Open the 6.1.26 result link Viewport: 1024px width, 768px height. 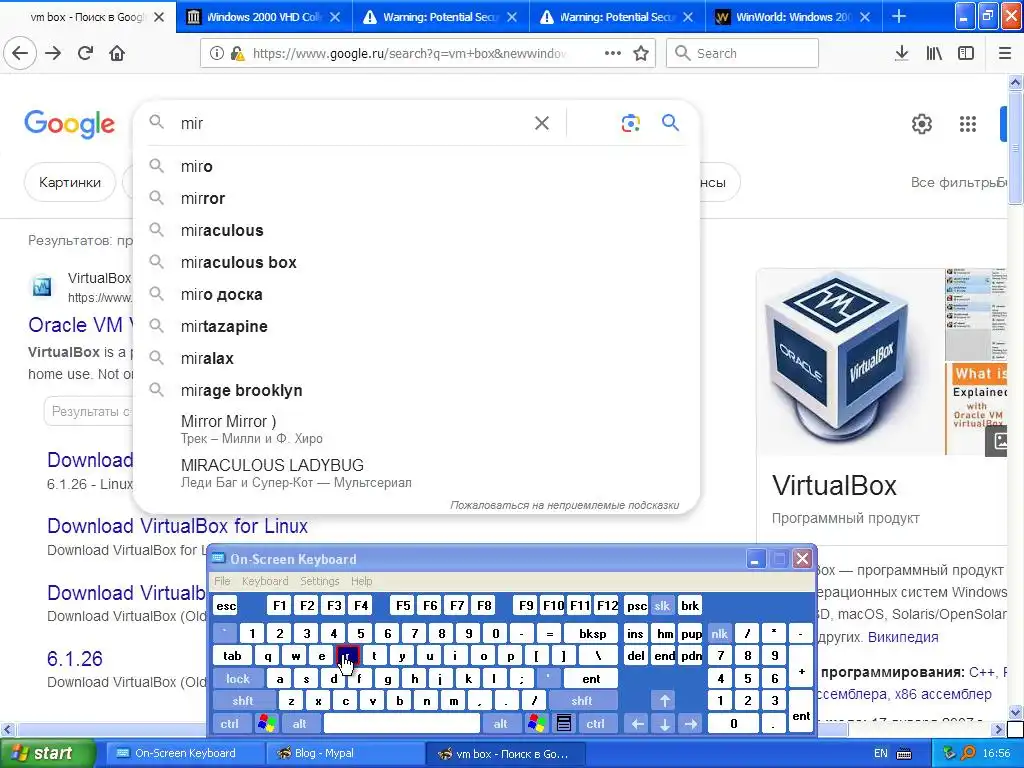(74, 658)
